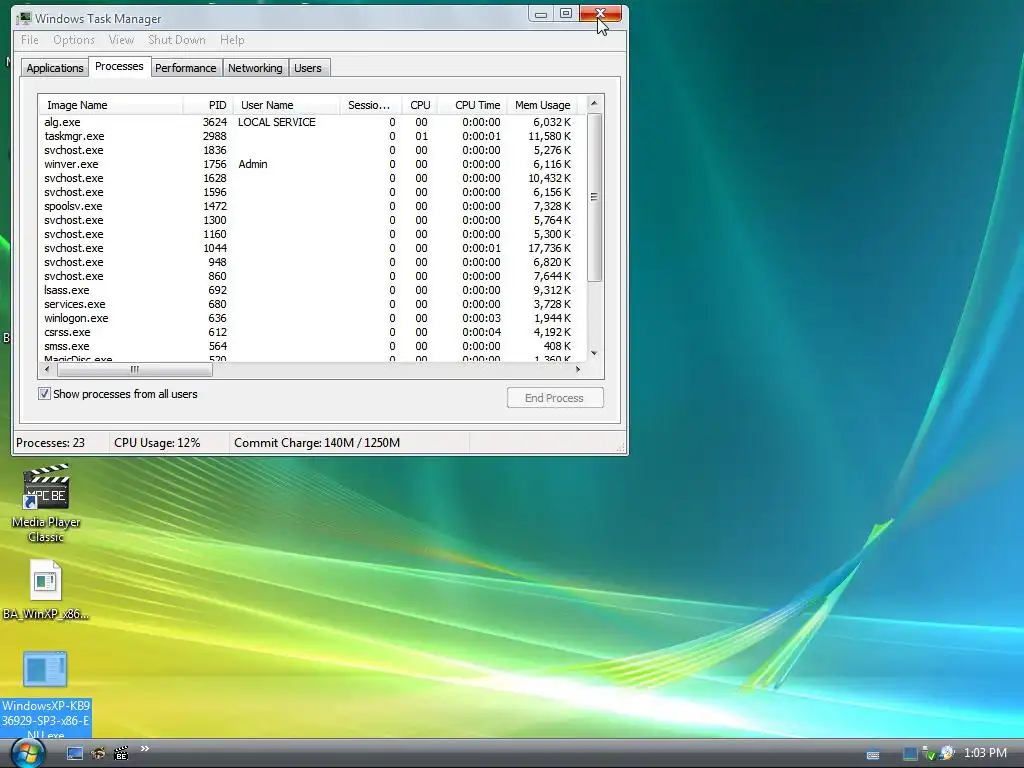1024x768 pixels.
Task: Click the 11,580 K memory value for taskmgr.exe
Action: point(549,136)
